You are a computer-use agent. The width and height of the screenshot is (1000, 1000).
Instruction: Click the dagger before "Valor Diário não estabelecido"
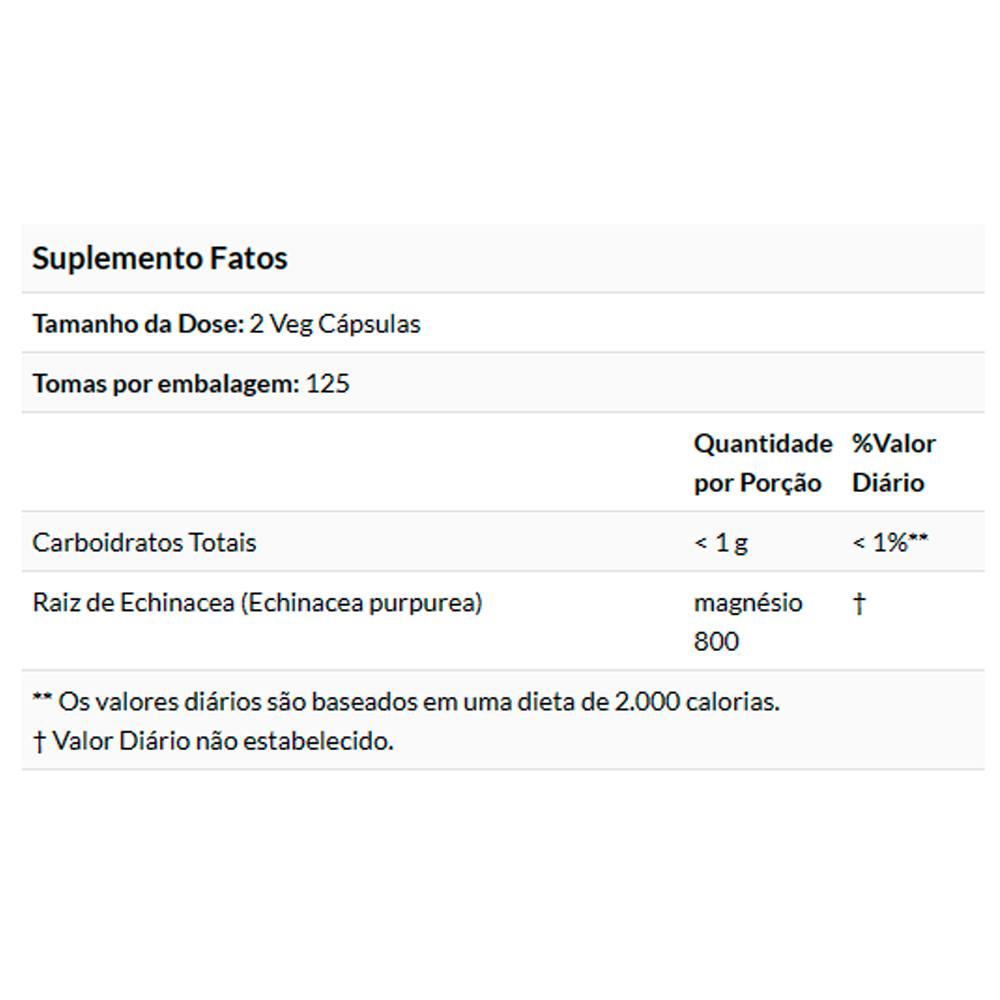tap(39, 742)
